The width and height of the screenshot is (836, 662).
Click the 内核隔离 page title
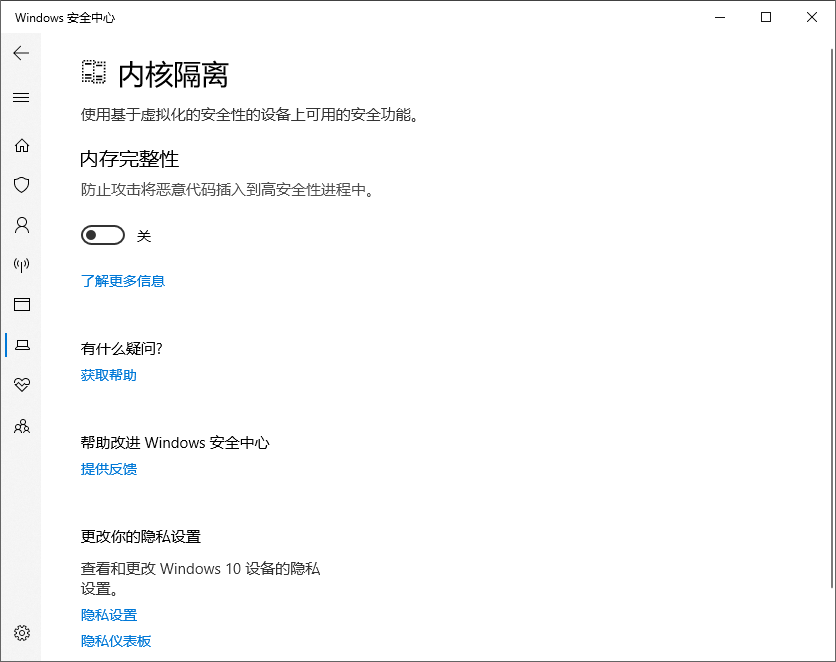click(x=173, y=75)
